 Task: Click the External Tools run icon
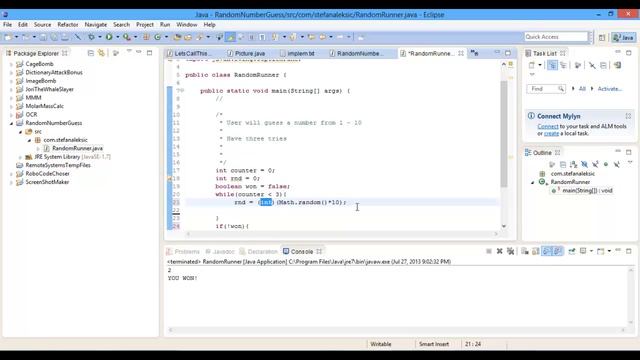click(x=127, y=37)
